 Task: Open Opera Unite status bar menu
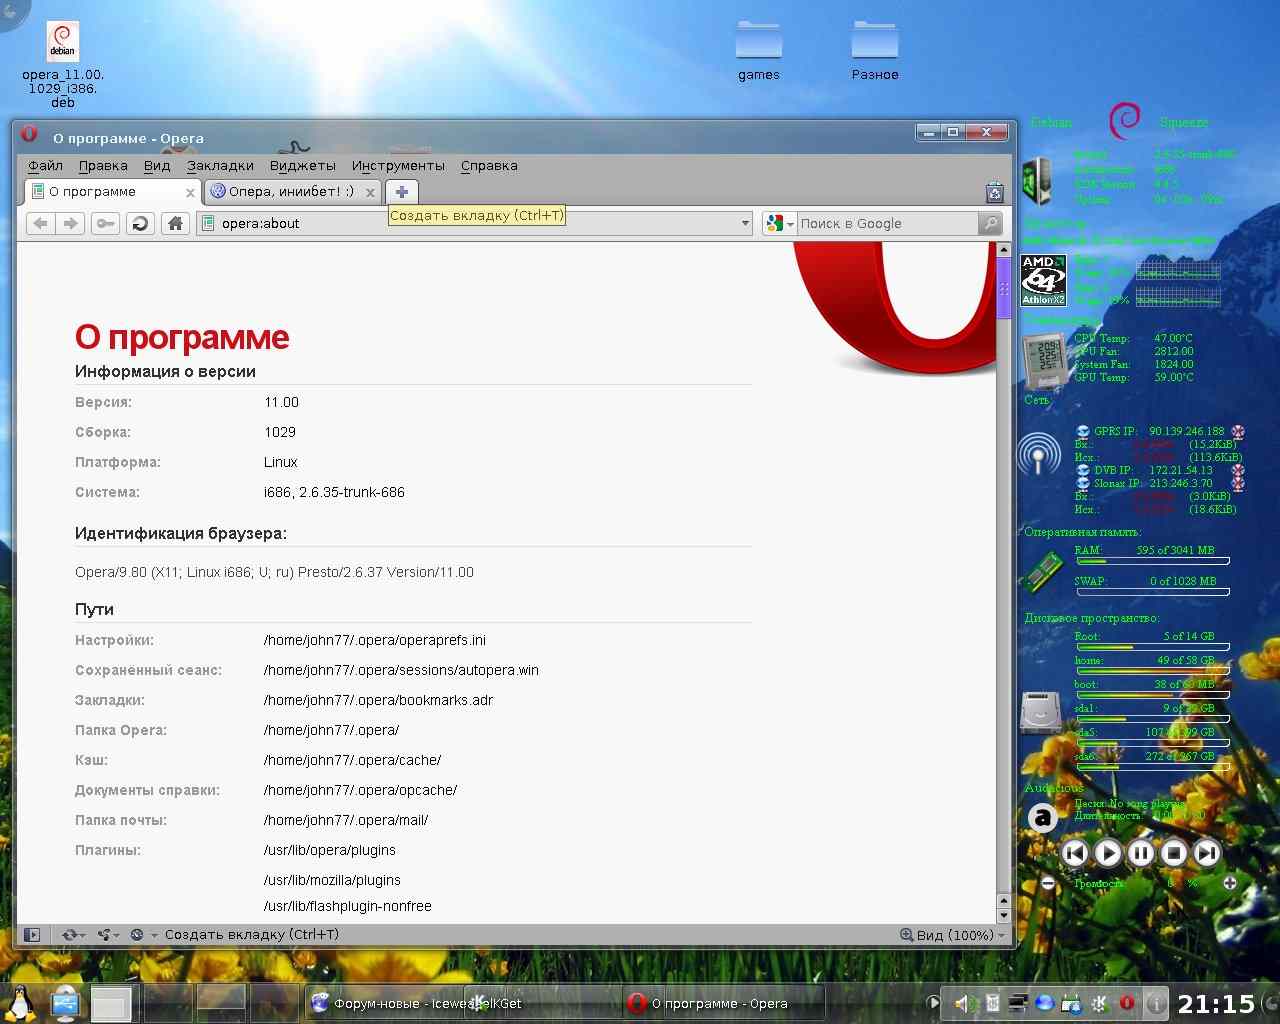108,935
